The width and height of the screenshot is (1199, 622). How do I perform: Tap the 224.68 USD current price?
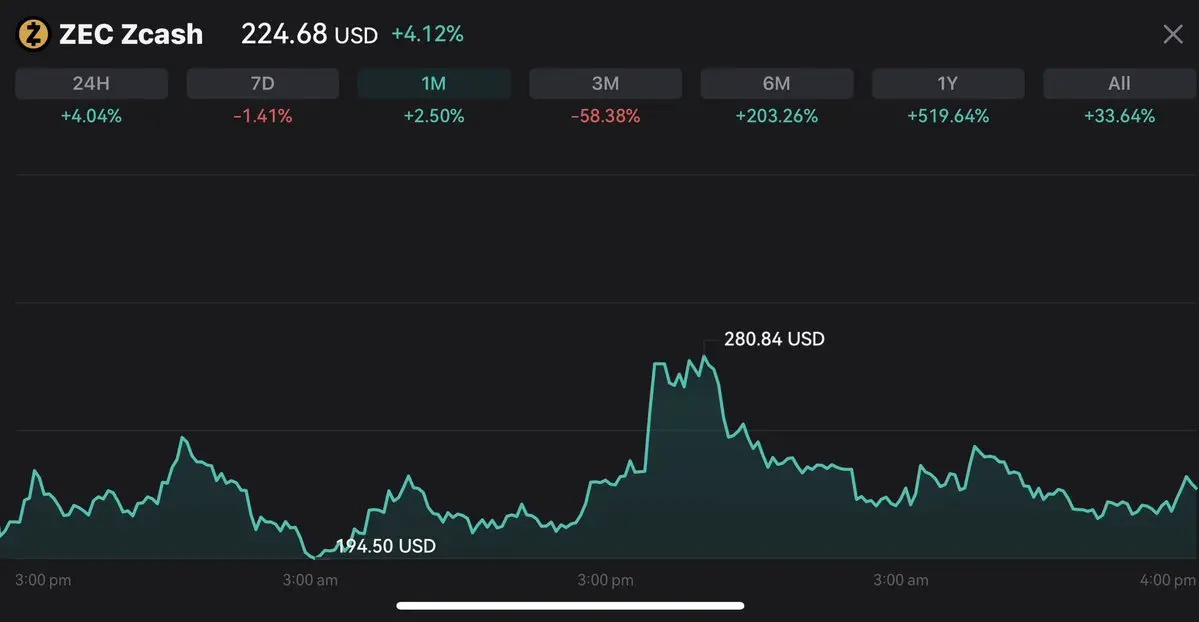click(x=309, y=35)
